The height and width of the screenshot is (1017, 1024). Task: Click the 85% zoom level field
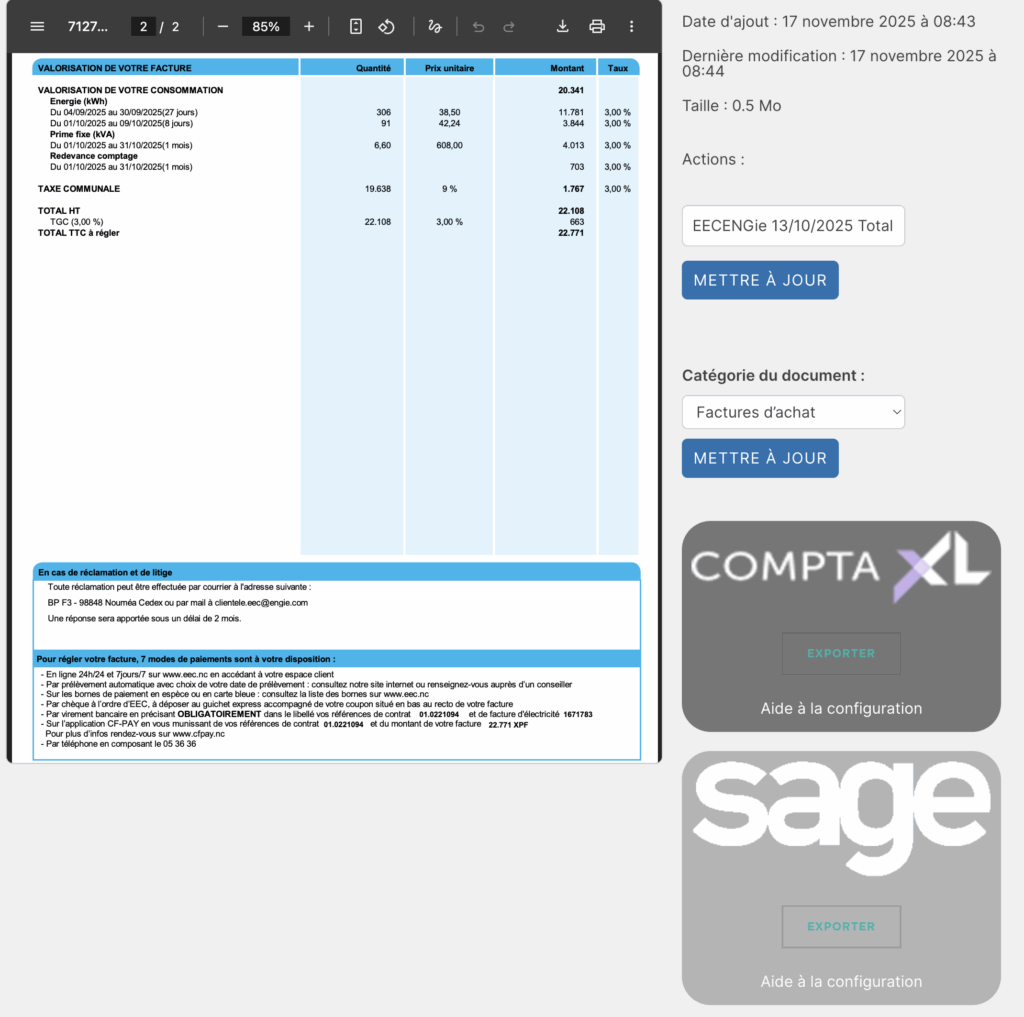[266, 26]
